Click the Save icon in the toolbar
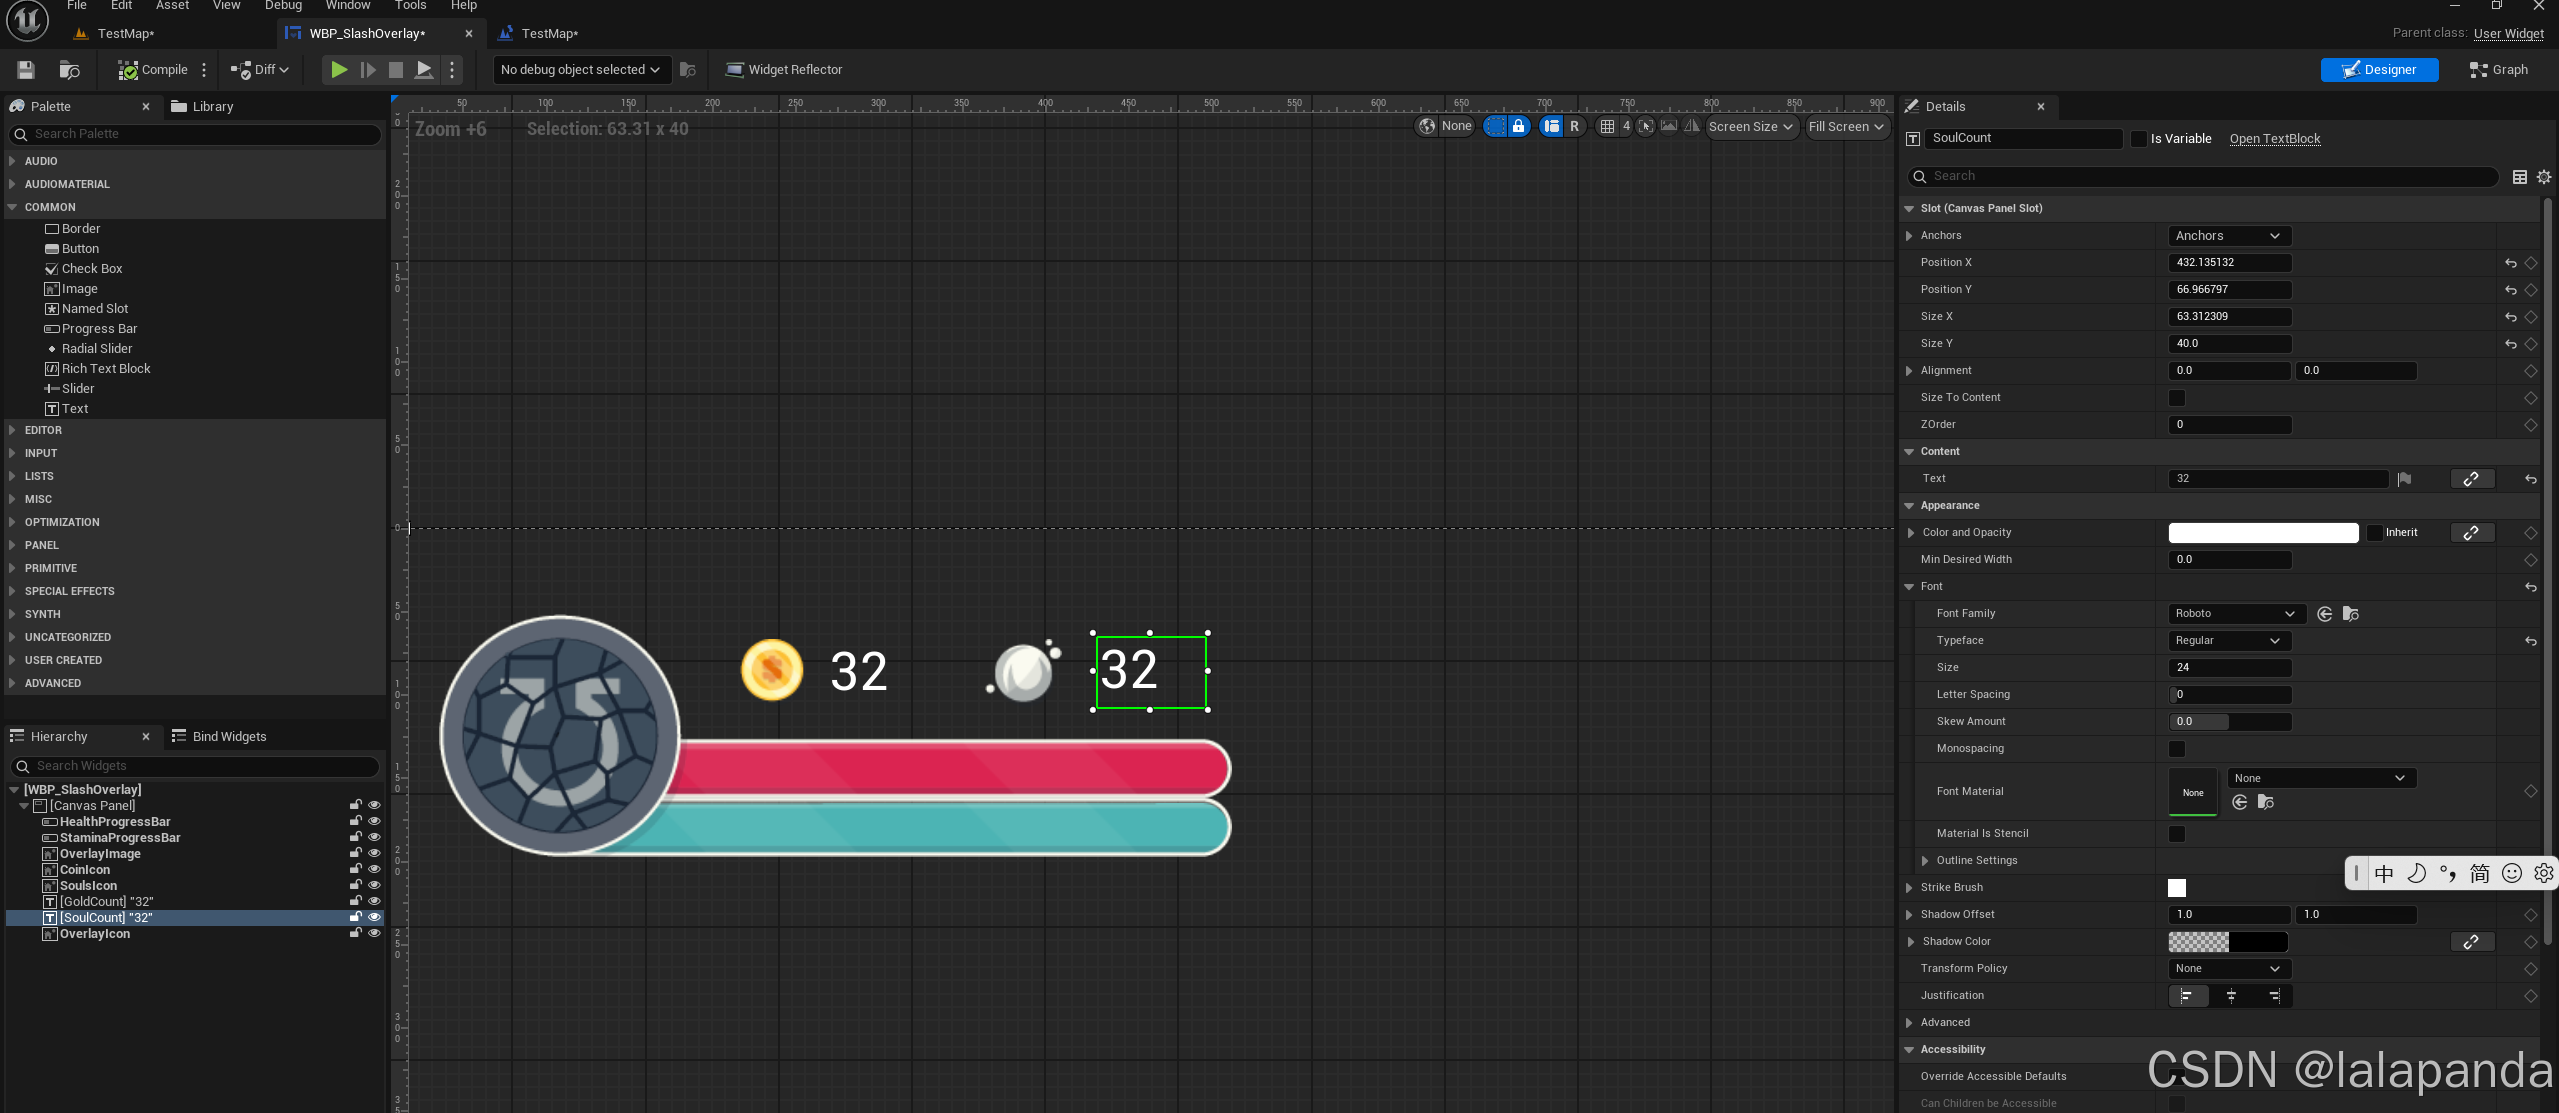Screen dimensions: 2559x1113 point(26,70)
